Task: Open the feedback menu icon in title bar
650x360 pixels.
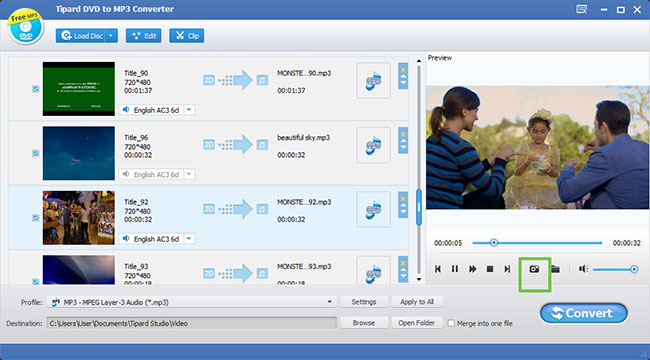Action: coord(582,10)
